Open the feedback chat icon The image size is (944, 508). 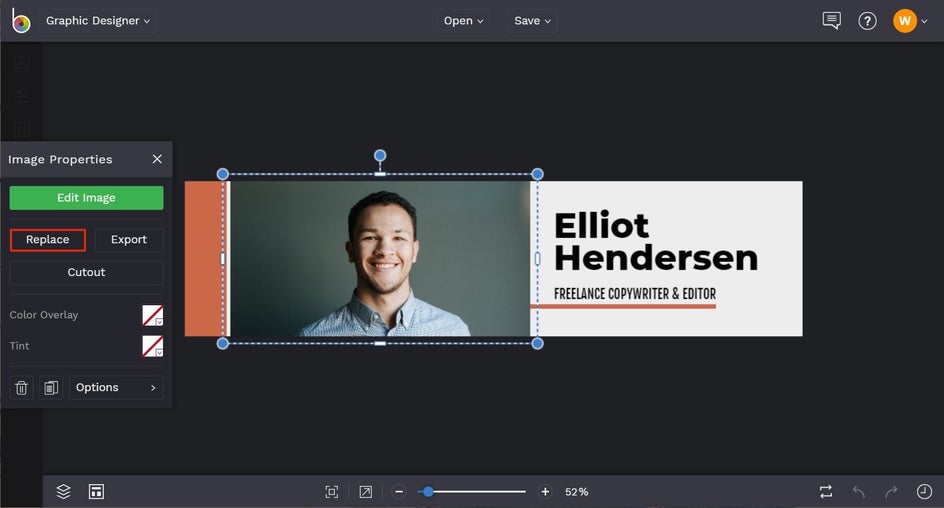click(831, 21)
